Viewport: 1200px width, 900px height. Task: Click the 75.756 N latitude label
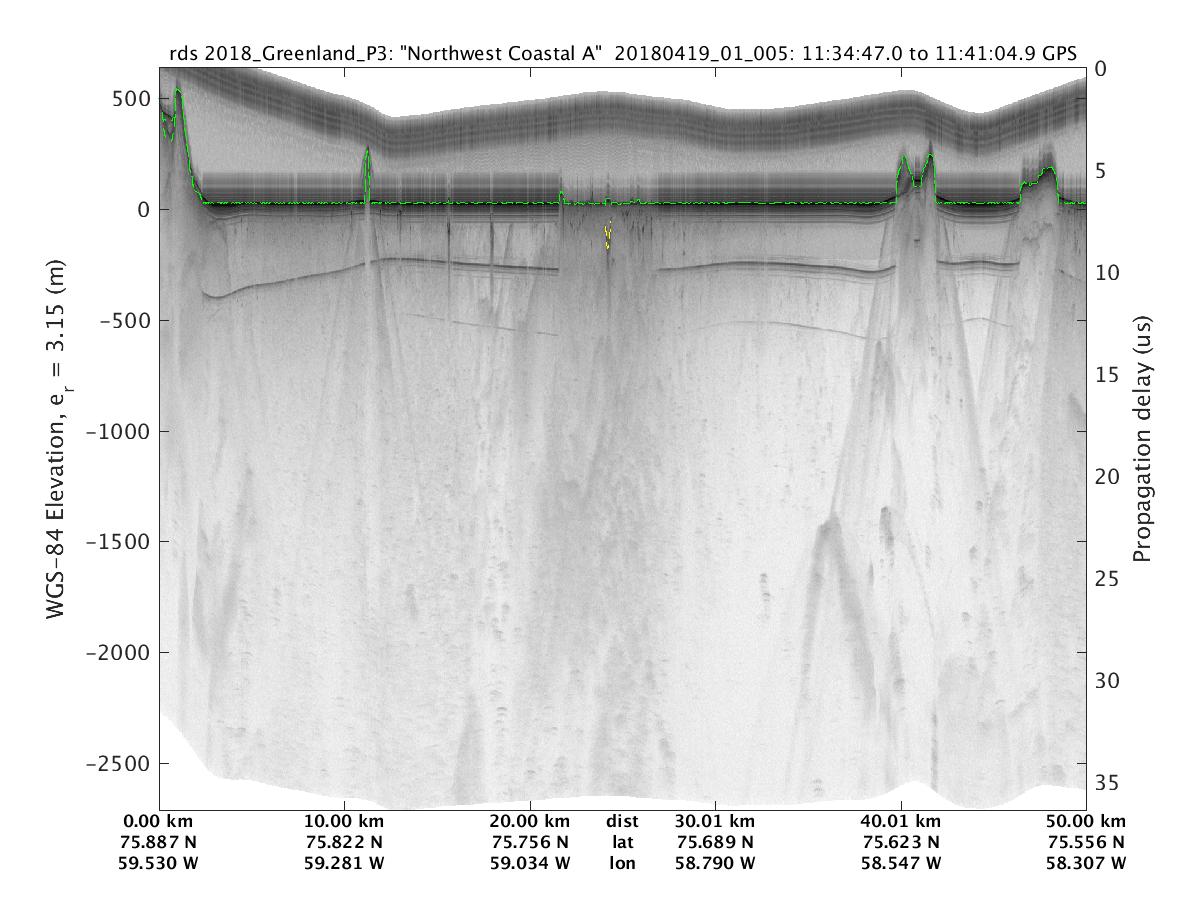[x=530, y=842]
